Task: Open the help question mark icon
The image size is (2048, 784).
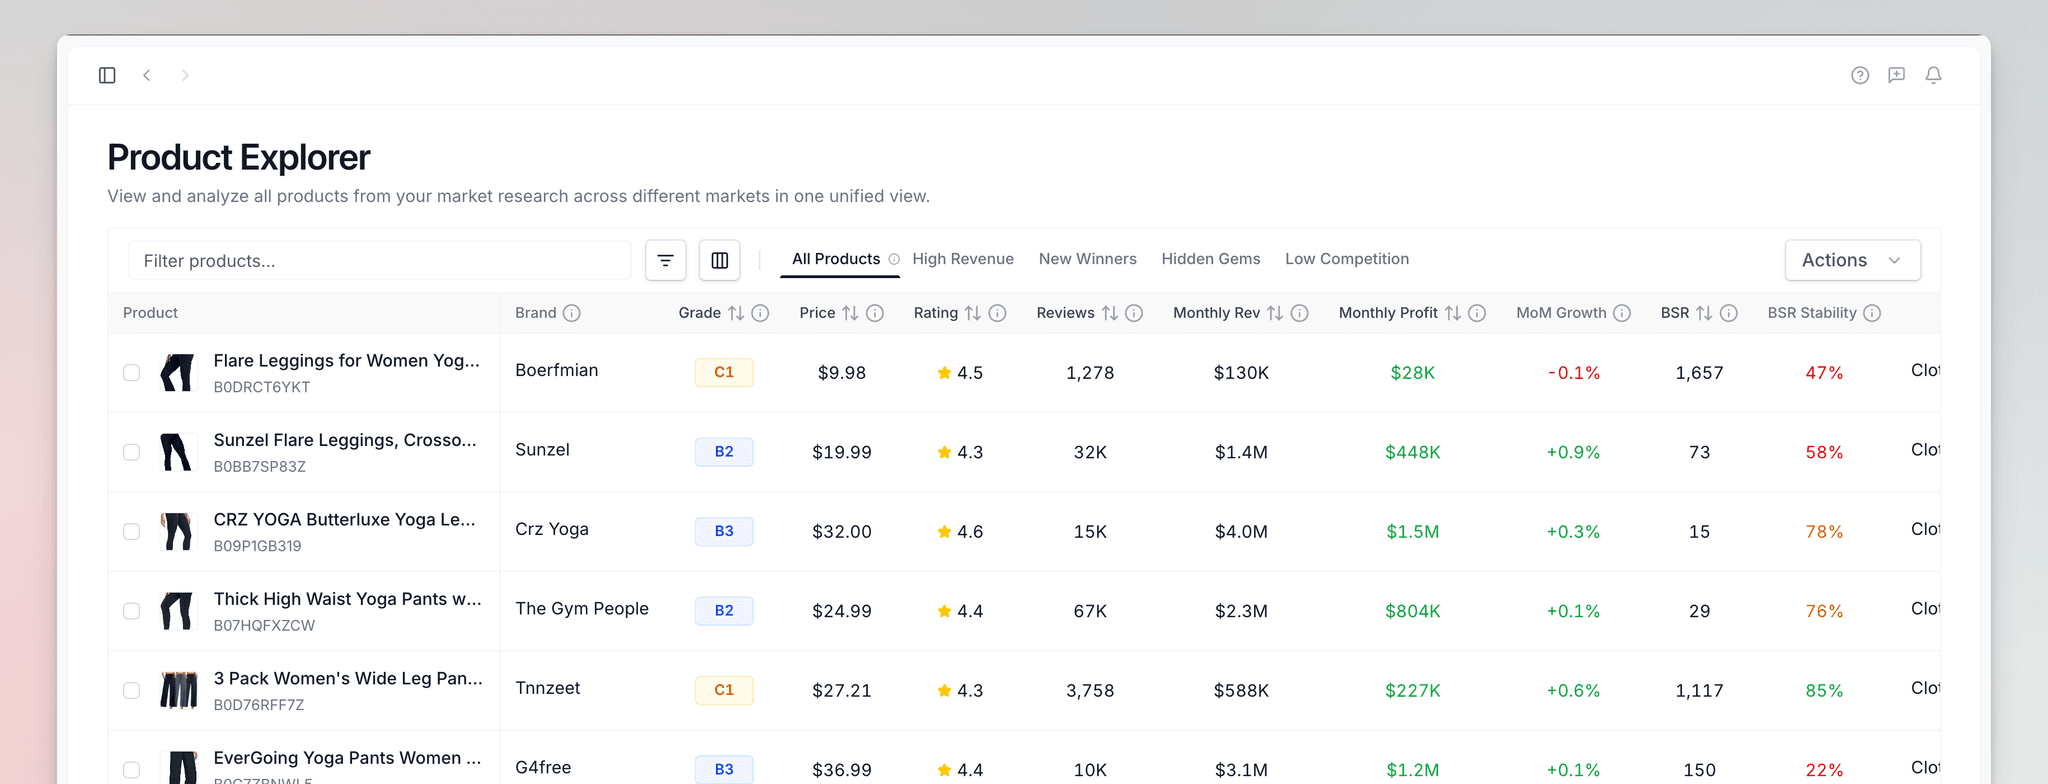Action: 1860,75
